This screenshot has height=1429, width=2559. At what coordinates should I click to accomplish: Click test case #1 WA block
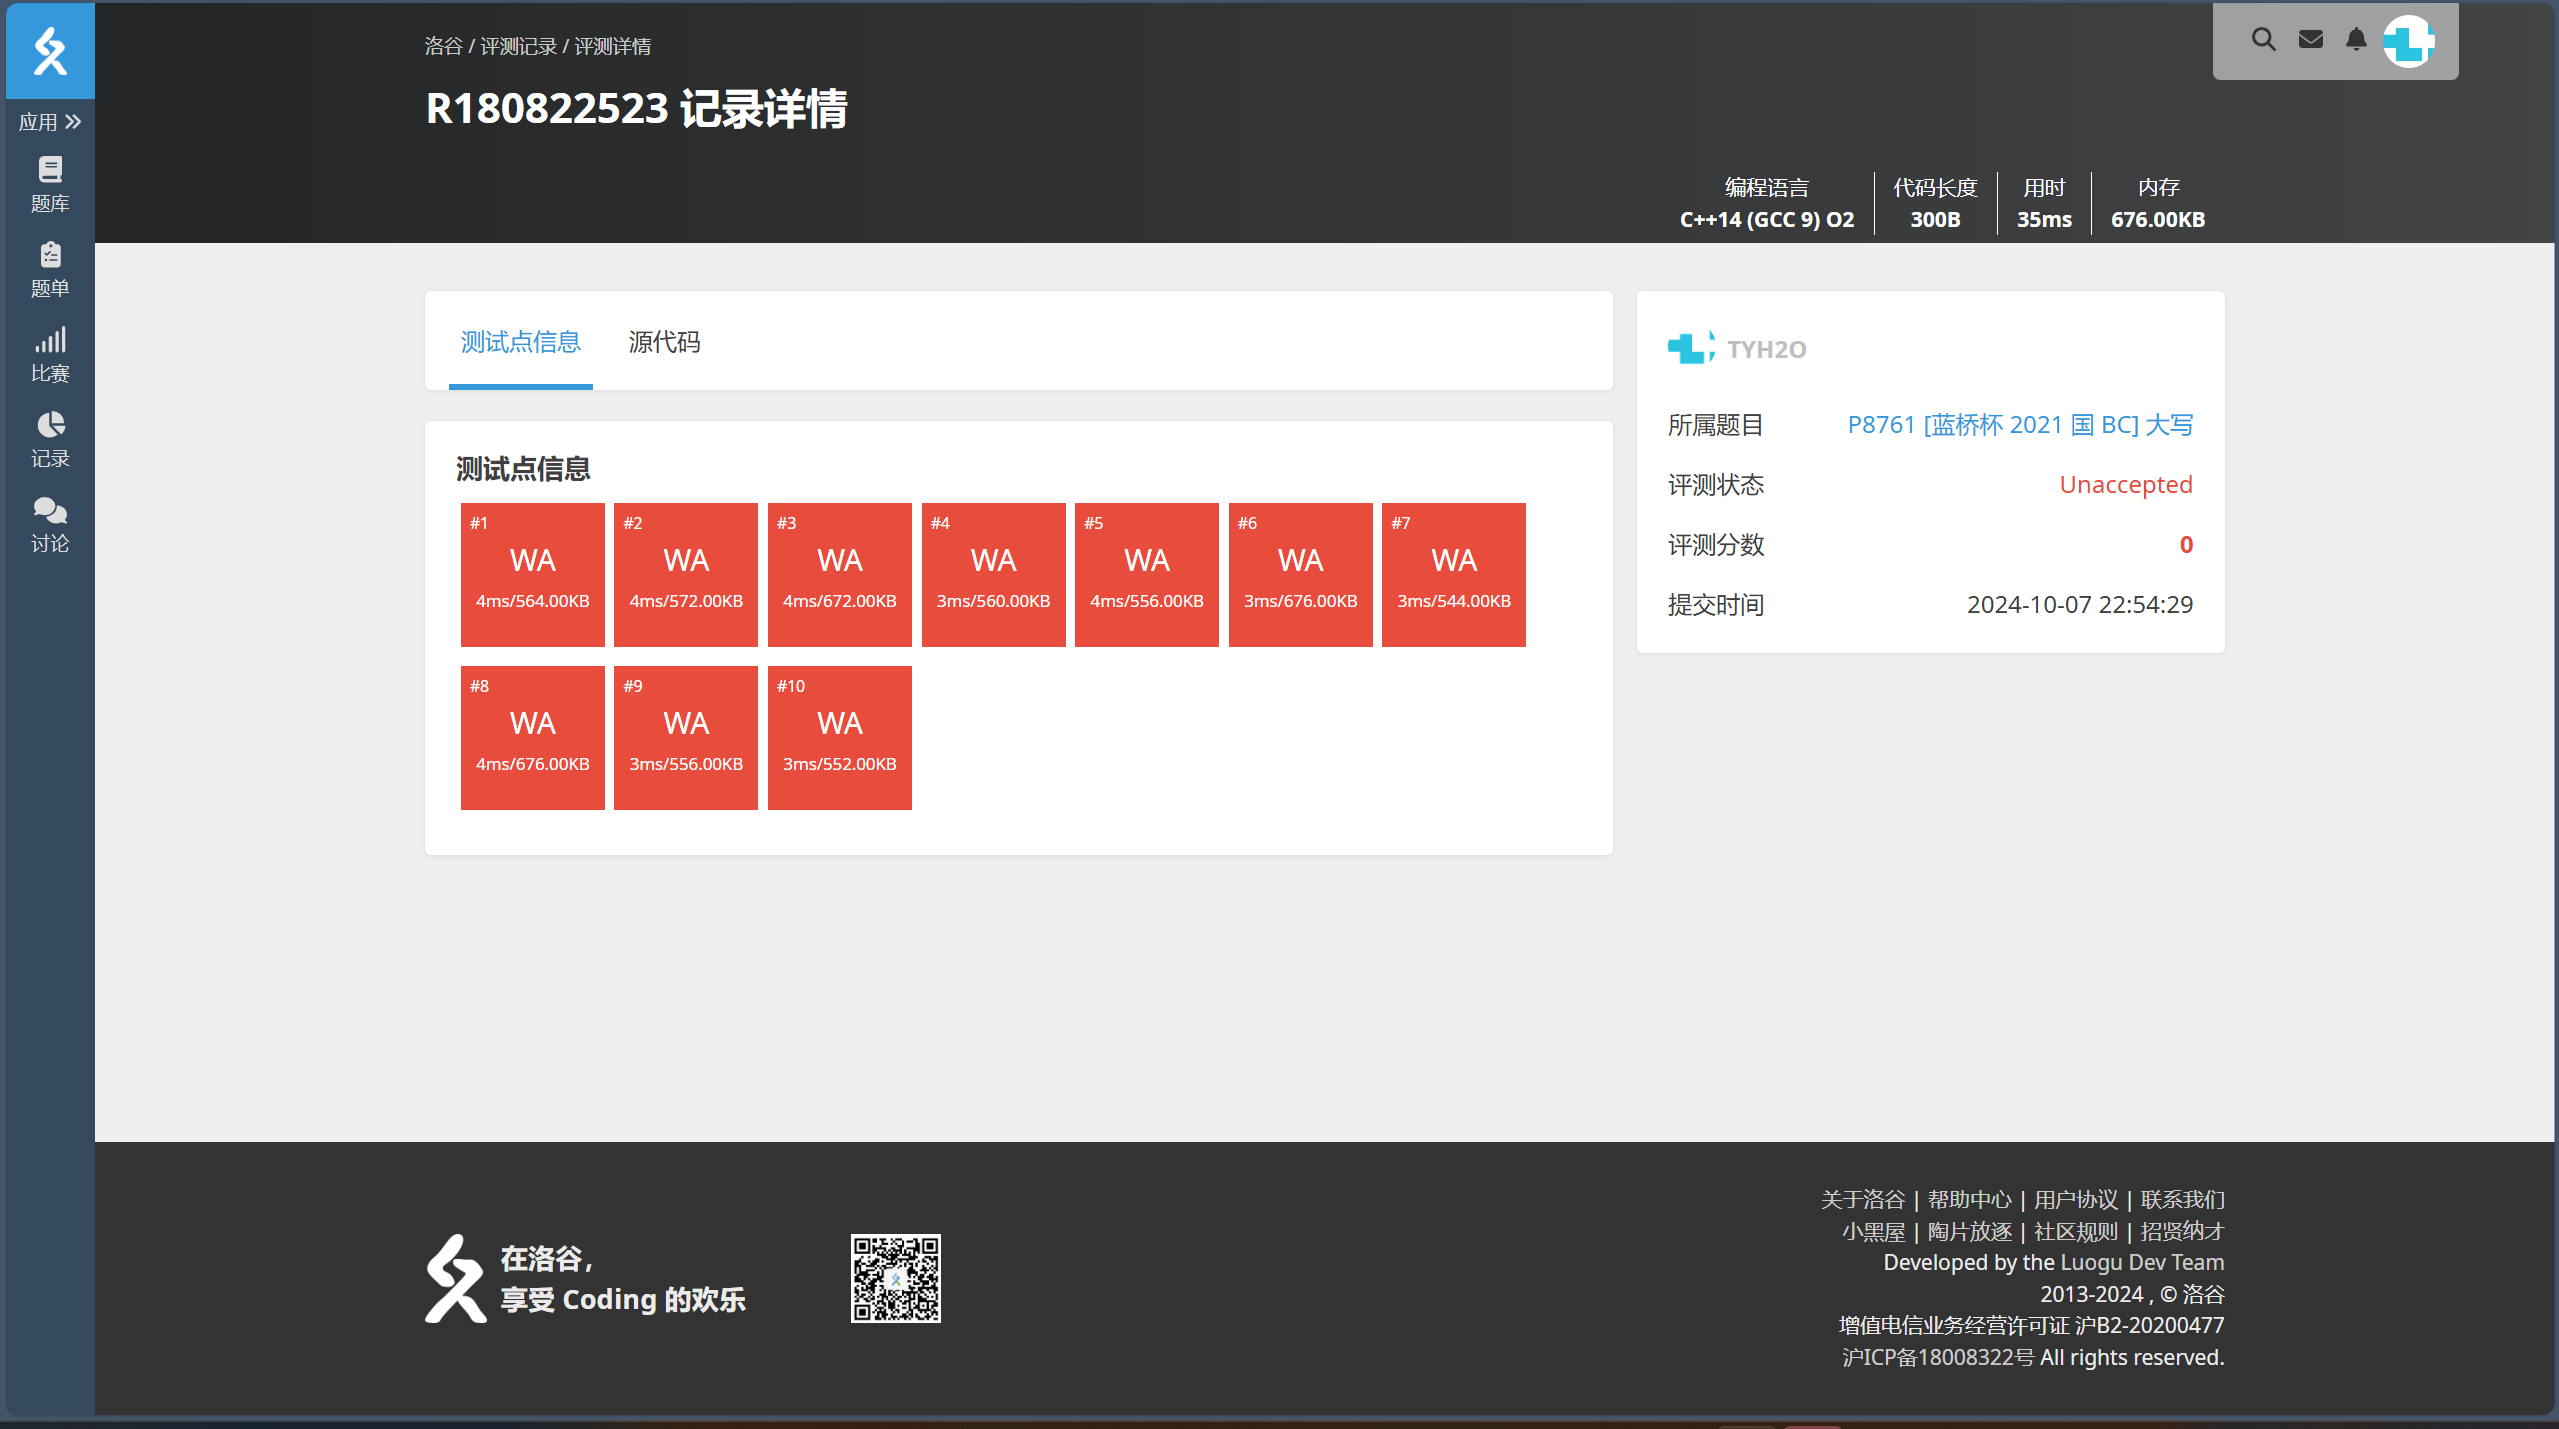pyautogui.click(x=532, y=575)
